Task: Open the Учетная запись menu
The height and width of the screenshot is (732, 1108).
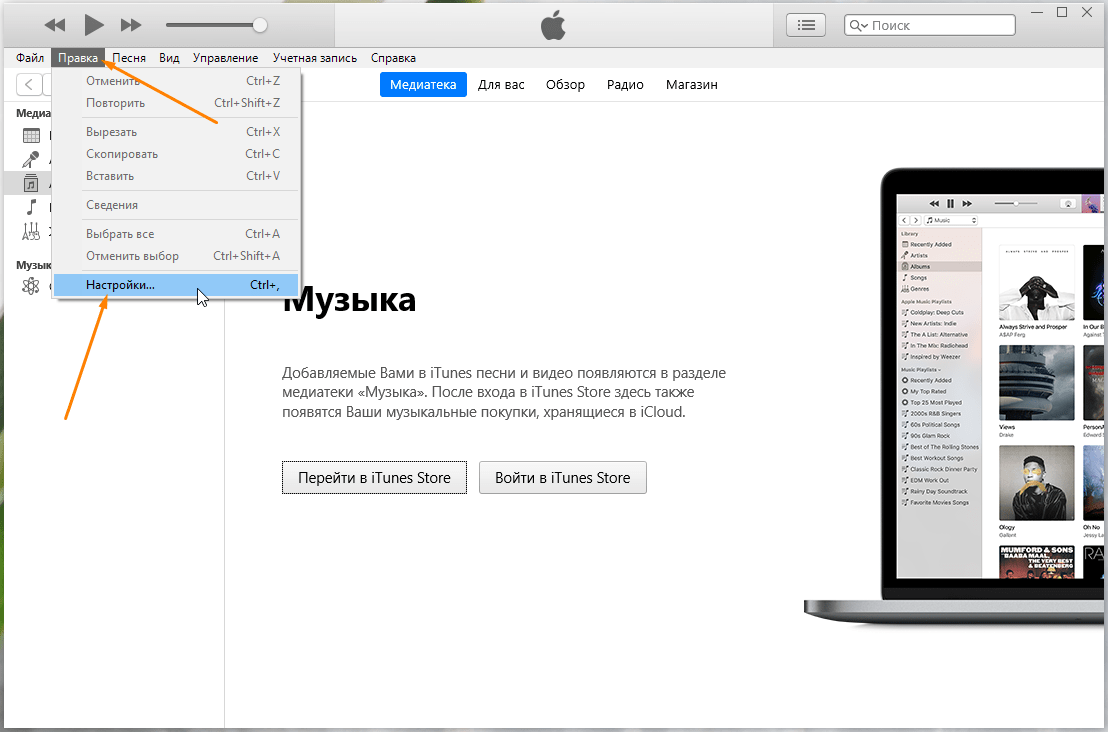Action: coord(314,58)
